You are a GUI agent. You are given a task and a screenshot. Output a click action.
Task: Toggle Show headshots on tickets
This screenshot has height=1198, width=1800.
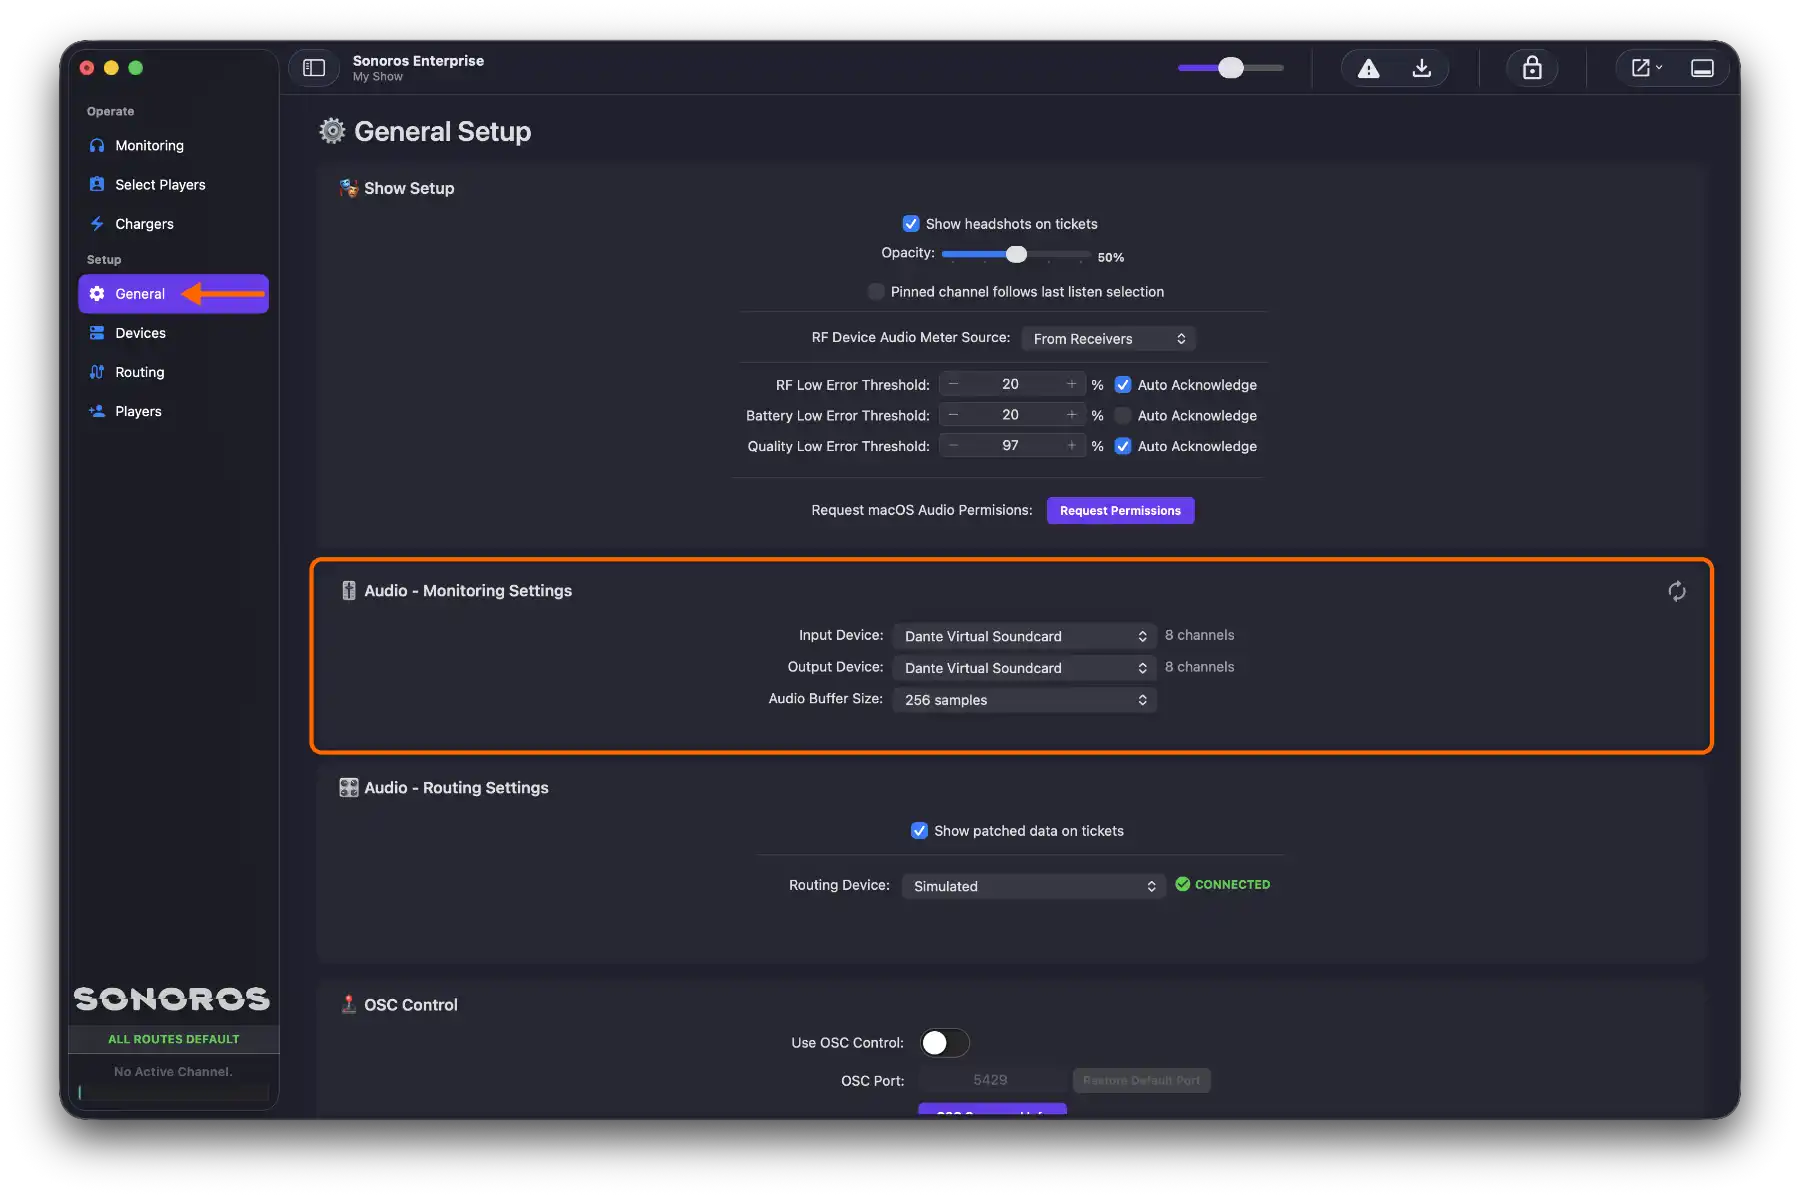911,224
